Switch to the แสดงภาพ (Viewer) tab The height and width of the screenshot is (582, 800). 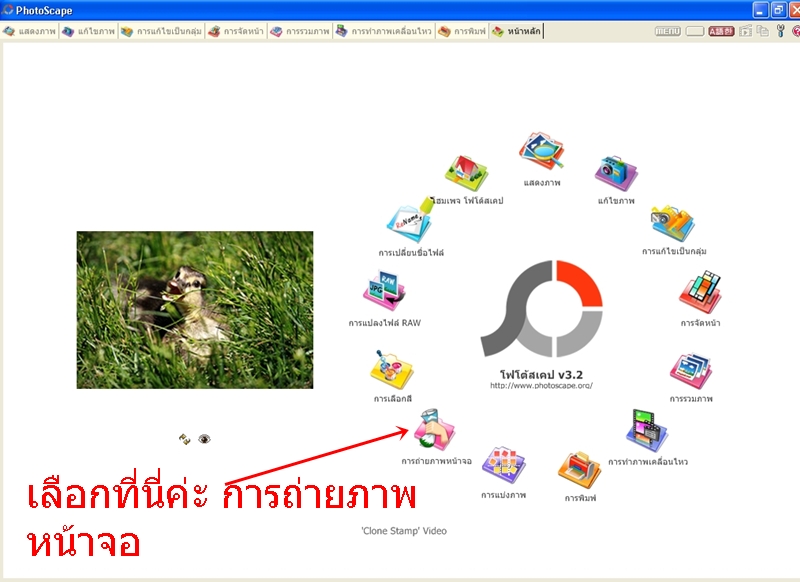click(29, 31)
